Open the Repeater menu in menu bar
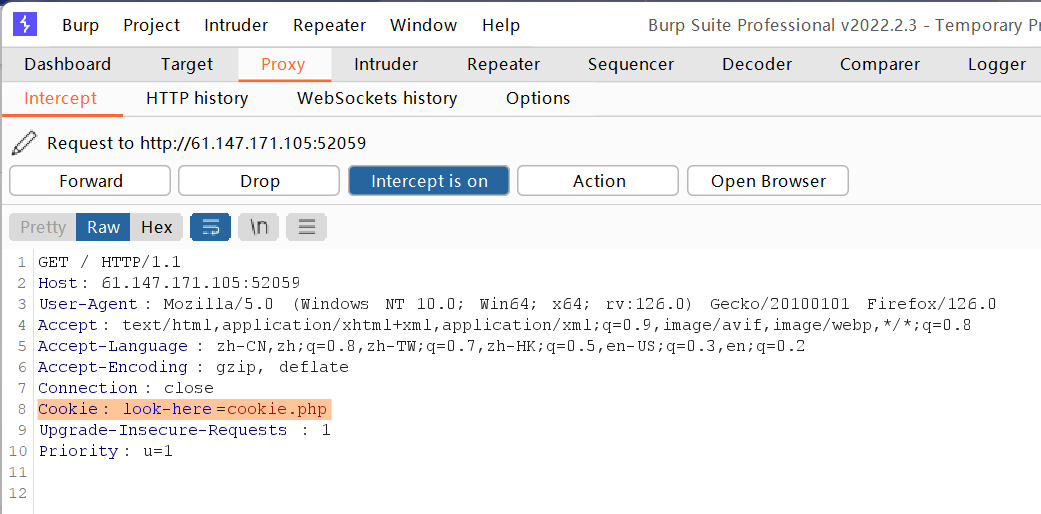Screen dimensions: 1041x514 [x=329, y=25]
